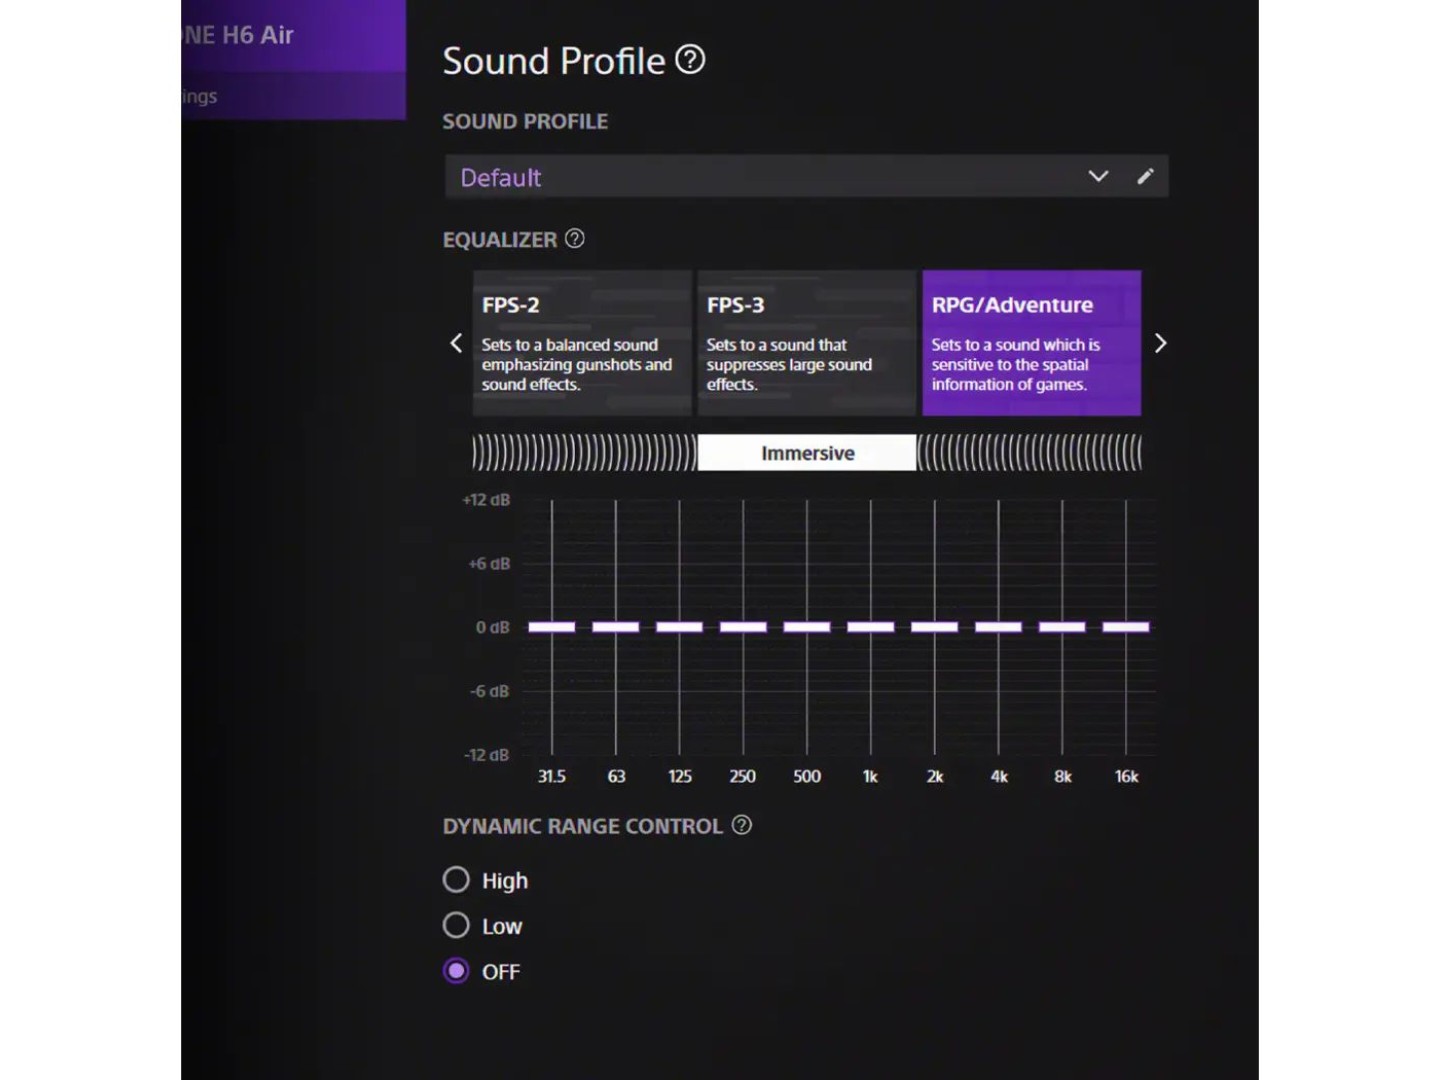Image resolution: width=1440 pixels, height=1080 pixels.
Task: Open the Equalizer help question mark
Action: click(574, 239)
